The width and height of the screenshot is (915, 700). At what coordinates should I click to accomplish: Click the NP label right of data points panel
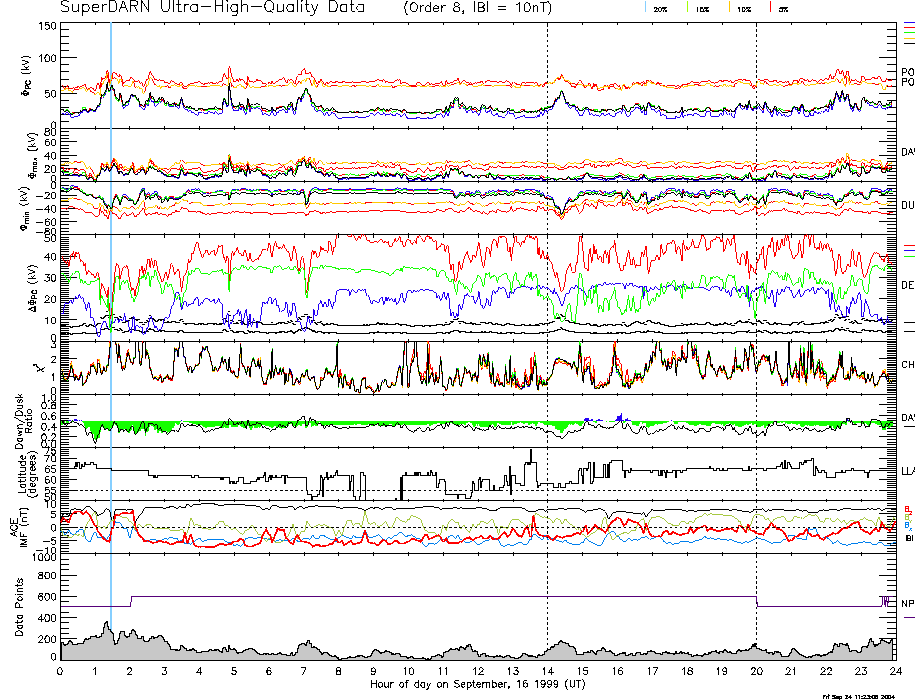(907, 603)
